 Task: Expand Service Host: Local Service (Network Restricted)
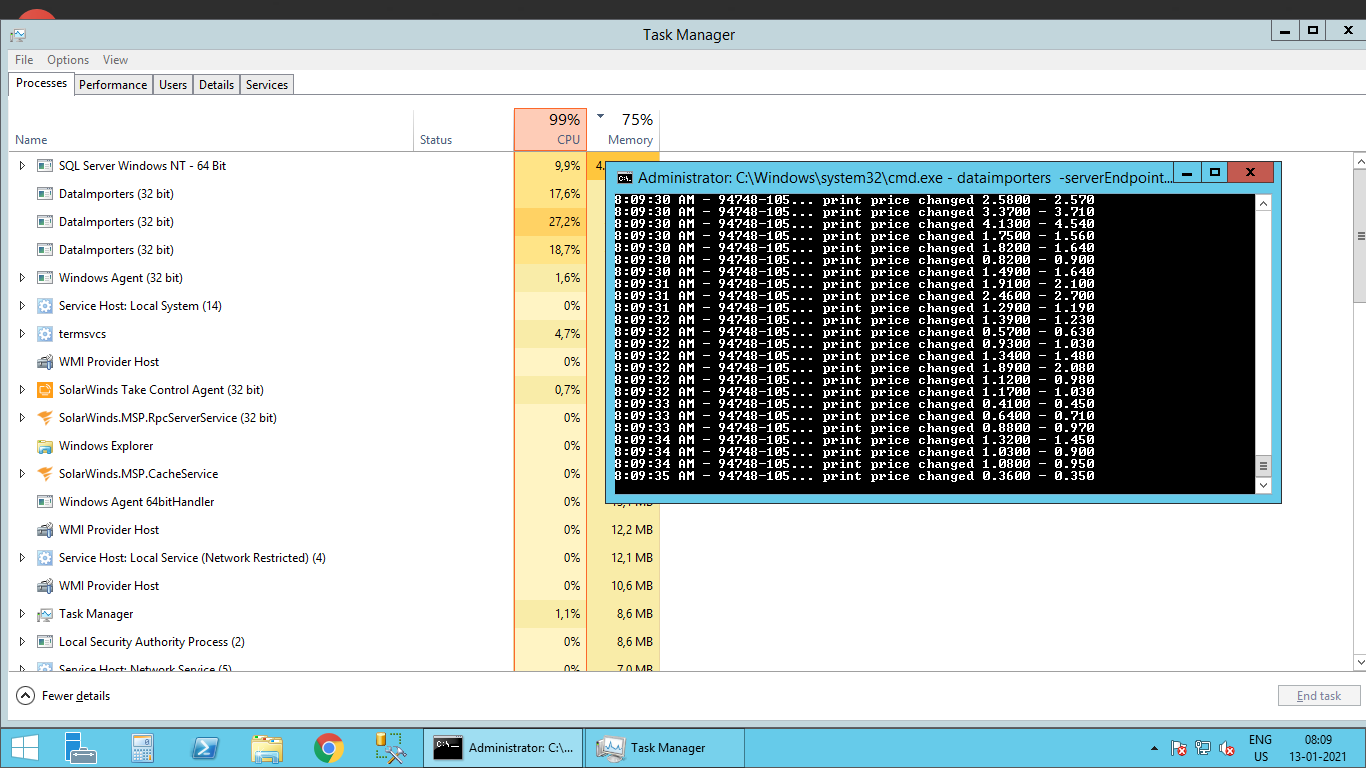point(22,558)
